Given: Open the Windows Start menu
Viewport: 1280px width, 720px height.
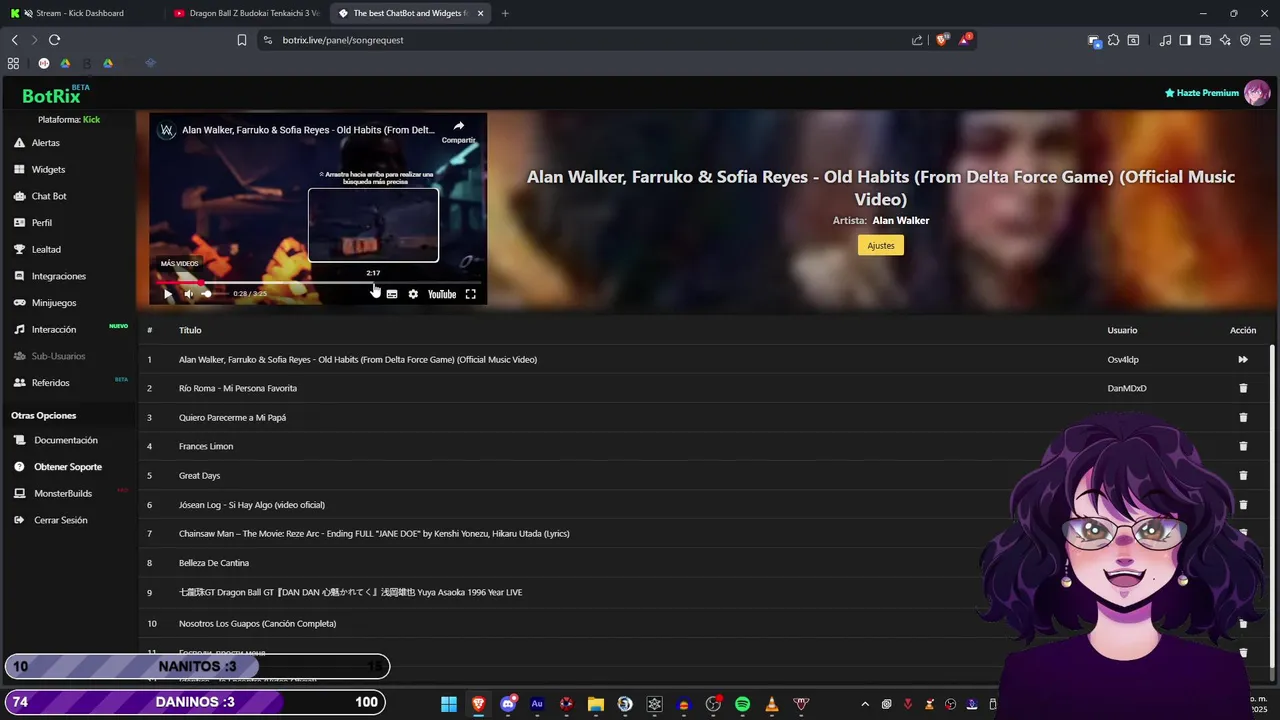Looking at the screenshot, I should coord(449,704).
